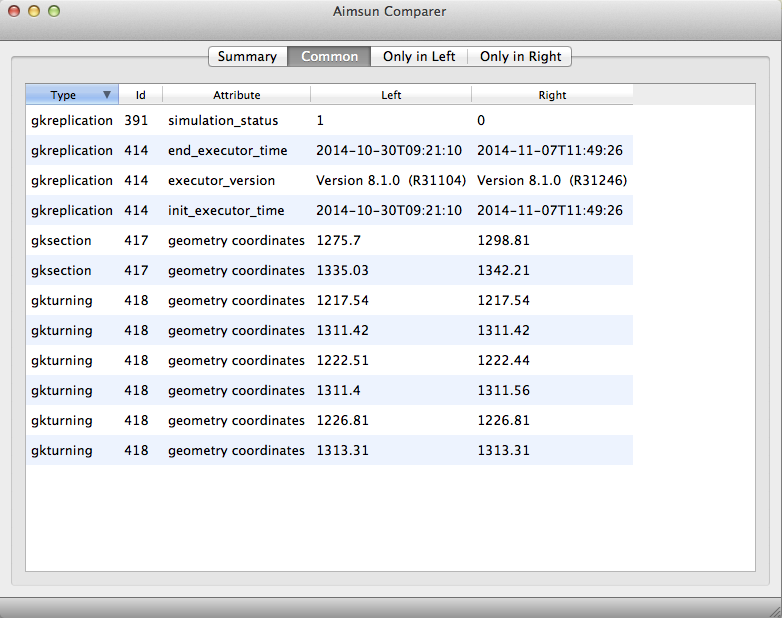The image size is (782, 618).
Task: Select the executor_version row
Action: coord(329,180)
